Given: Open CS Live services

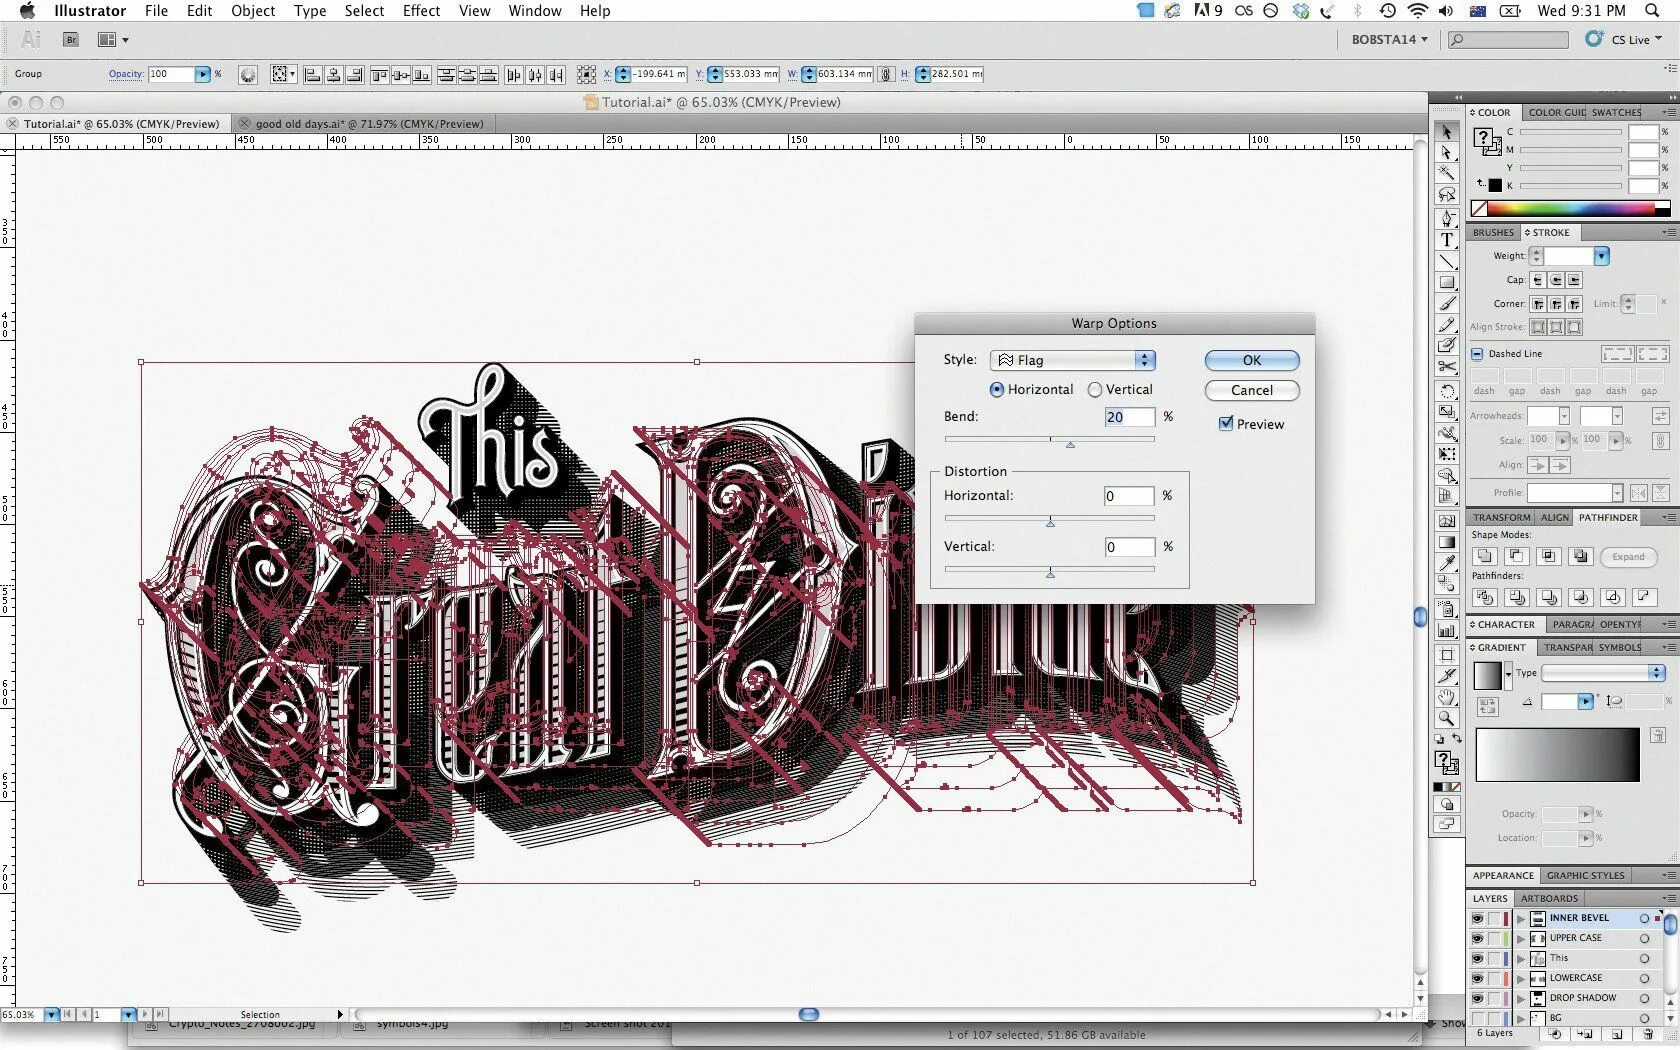Looking at the screenshot, I should click(x=1624, y=39).
